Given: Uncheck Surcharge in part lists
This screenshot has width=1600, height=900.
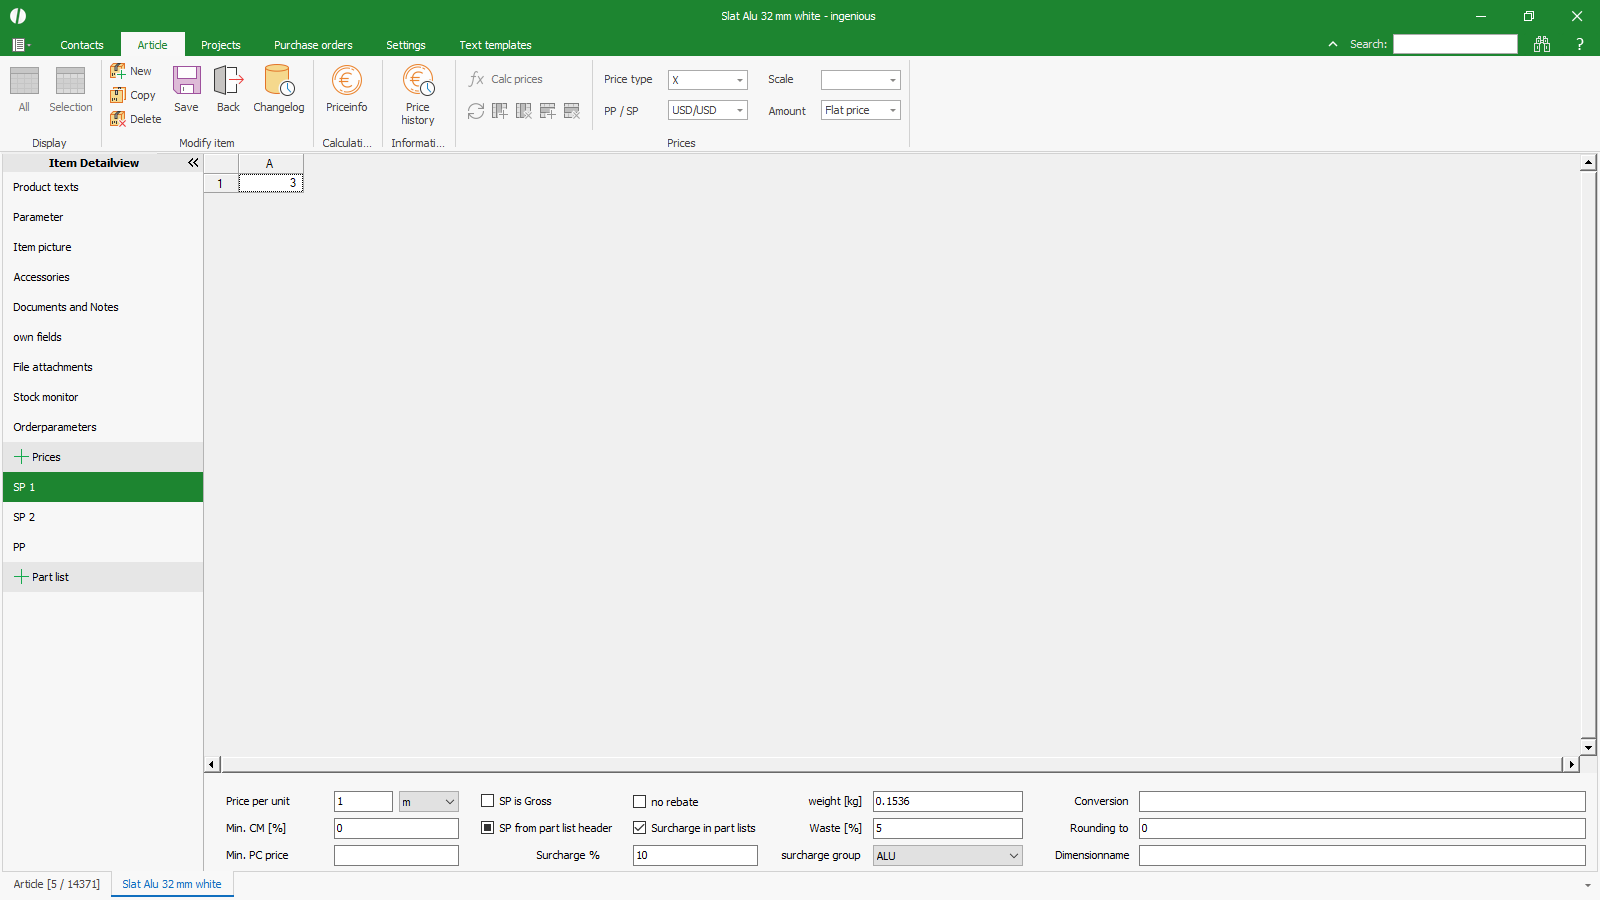Looking at the screenshot, I should [x=639, y=828].
